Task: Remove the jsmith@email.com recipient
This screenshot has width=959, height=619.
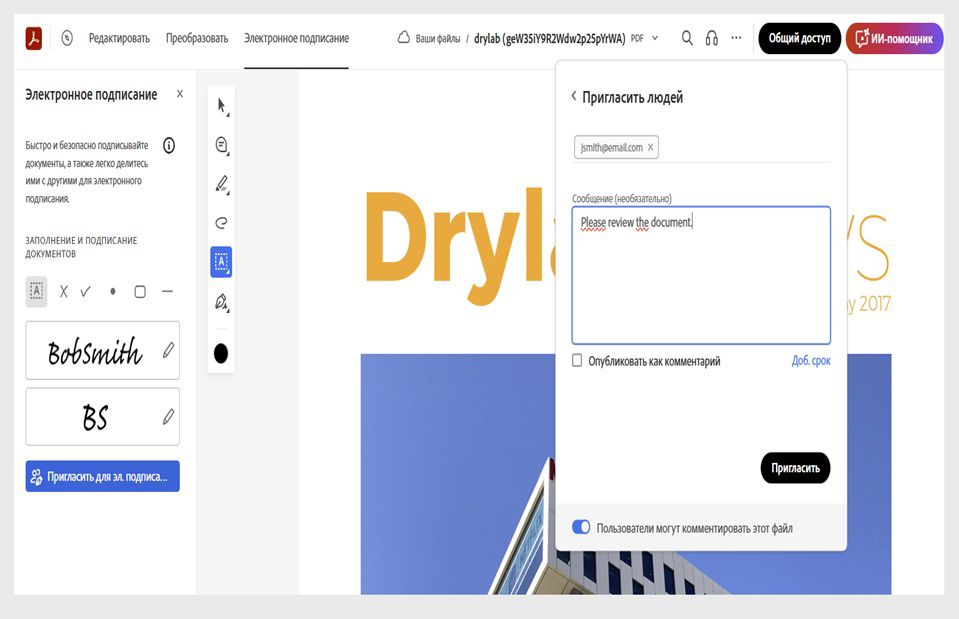Action: point(650,147)
